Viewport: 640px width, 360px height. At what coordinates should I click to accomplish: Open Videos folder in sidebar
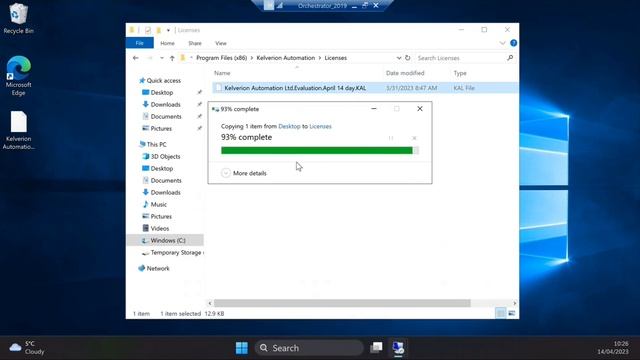click(x=160, y=229)
